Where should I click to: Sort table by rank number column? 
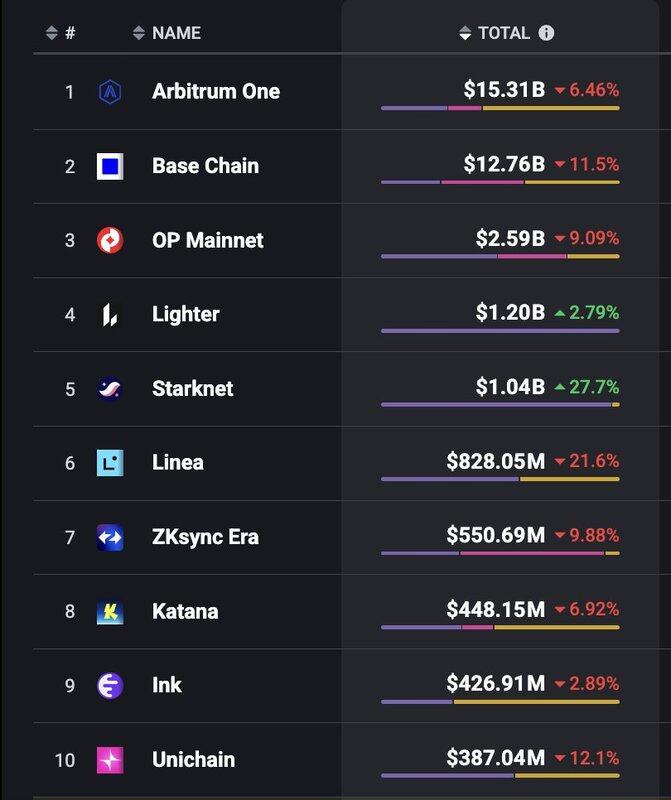tap(61, 33)
